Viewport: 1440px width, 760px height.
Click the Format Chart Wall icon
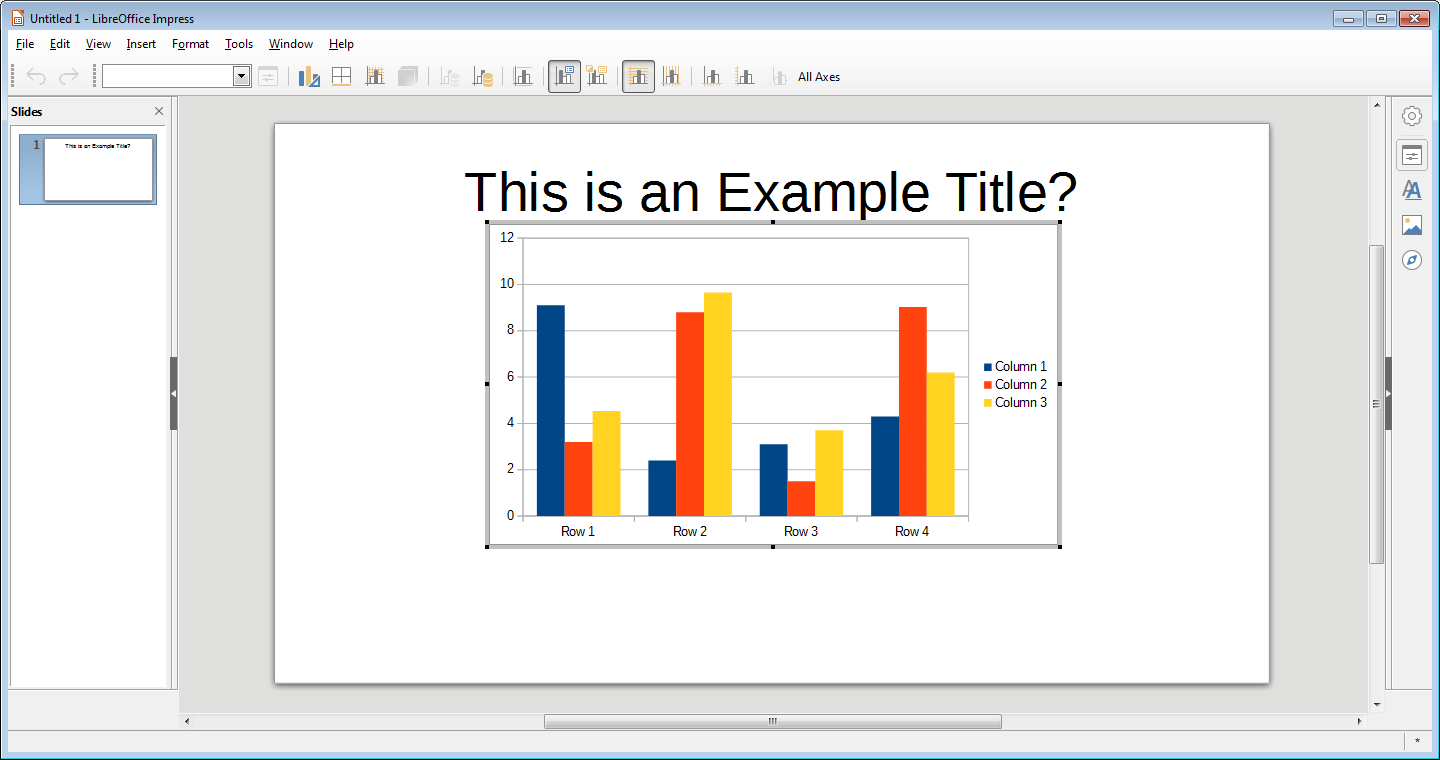click(375, 77)
